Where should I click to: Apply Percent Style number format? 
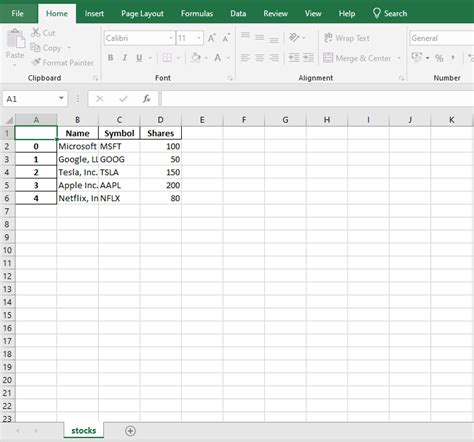439,58
